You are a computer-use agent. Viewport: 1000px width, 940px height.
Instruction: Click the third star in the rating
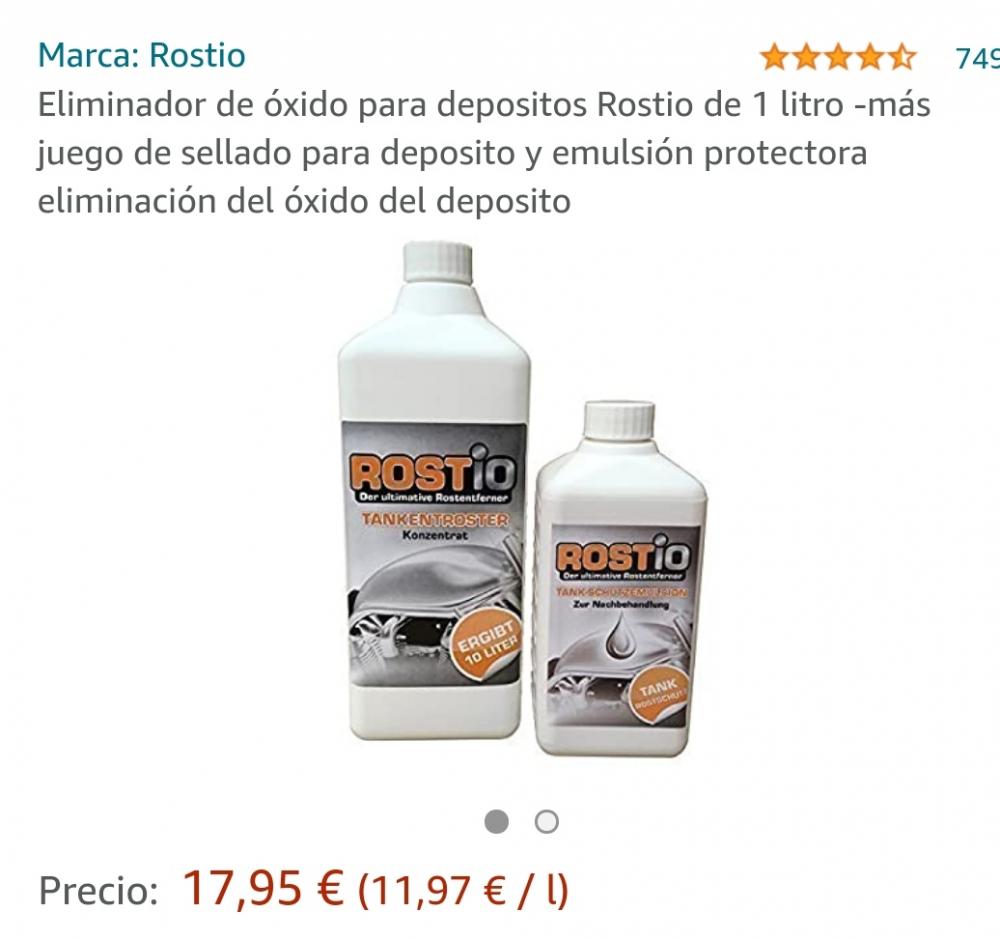point(838,57)
